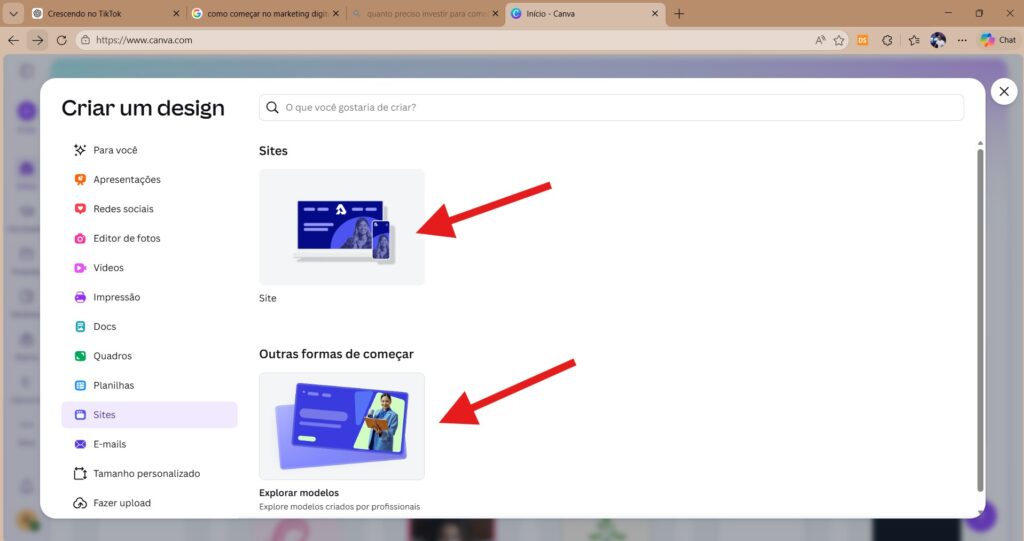
Task: Switch to 'como começar no marketing' tab
Action: point(265,14)
